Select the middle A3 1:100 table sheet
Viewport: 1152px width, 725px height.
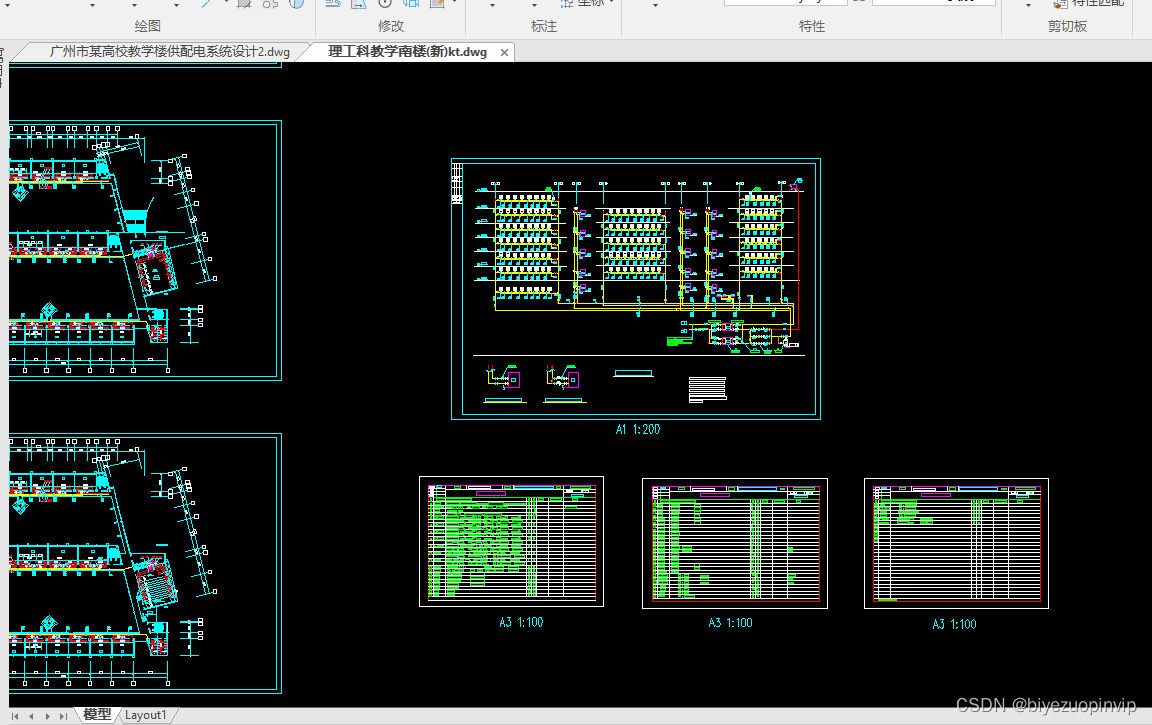[735, 544]
